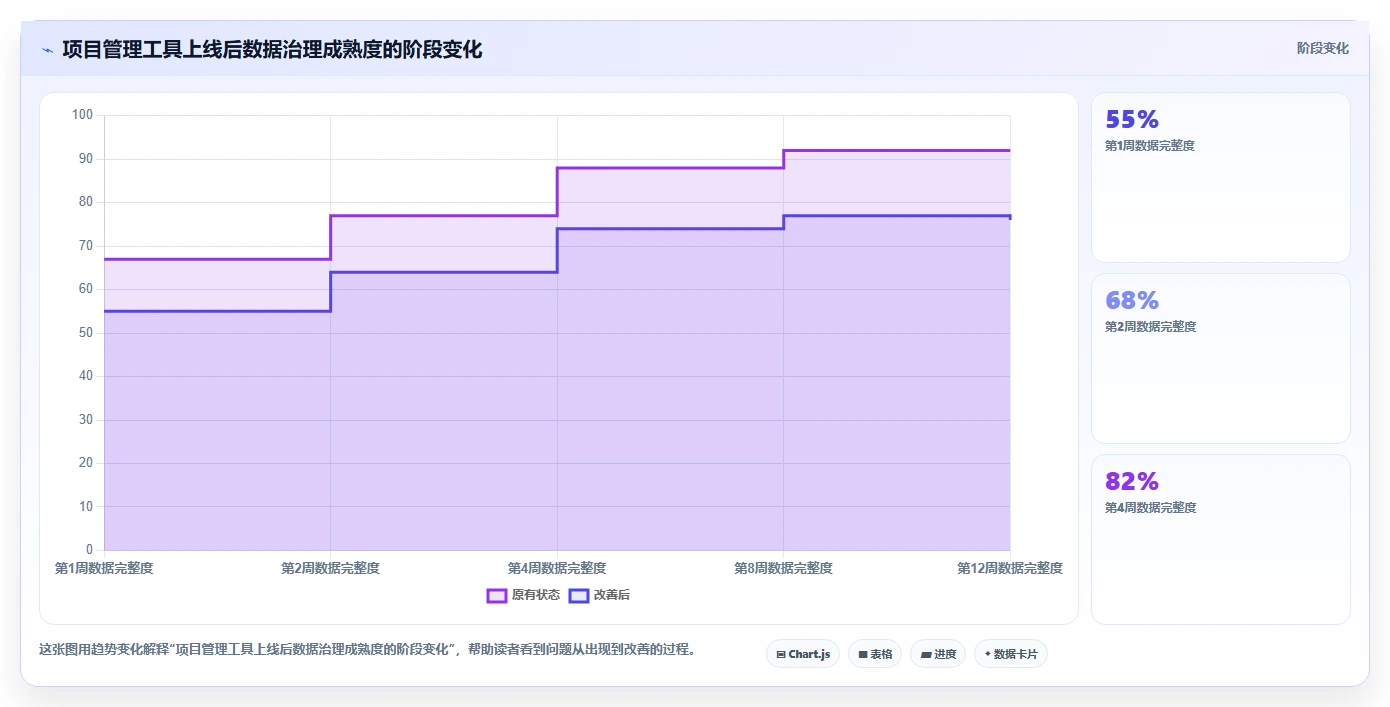Viewport: 1390px width, 707px height.
Task: Open the 82% 第4周数据完整度 card
Action: pyautogui.click(x=1220, y=539)
